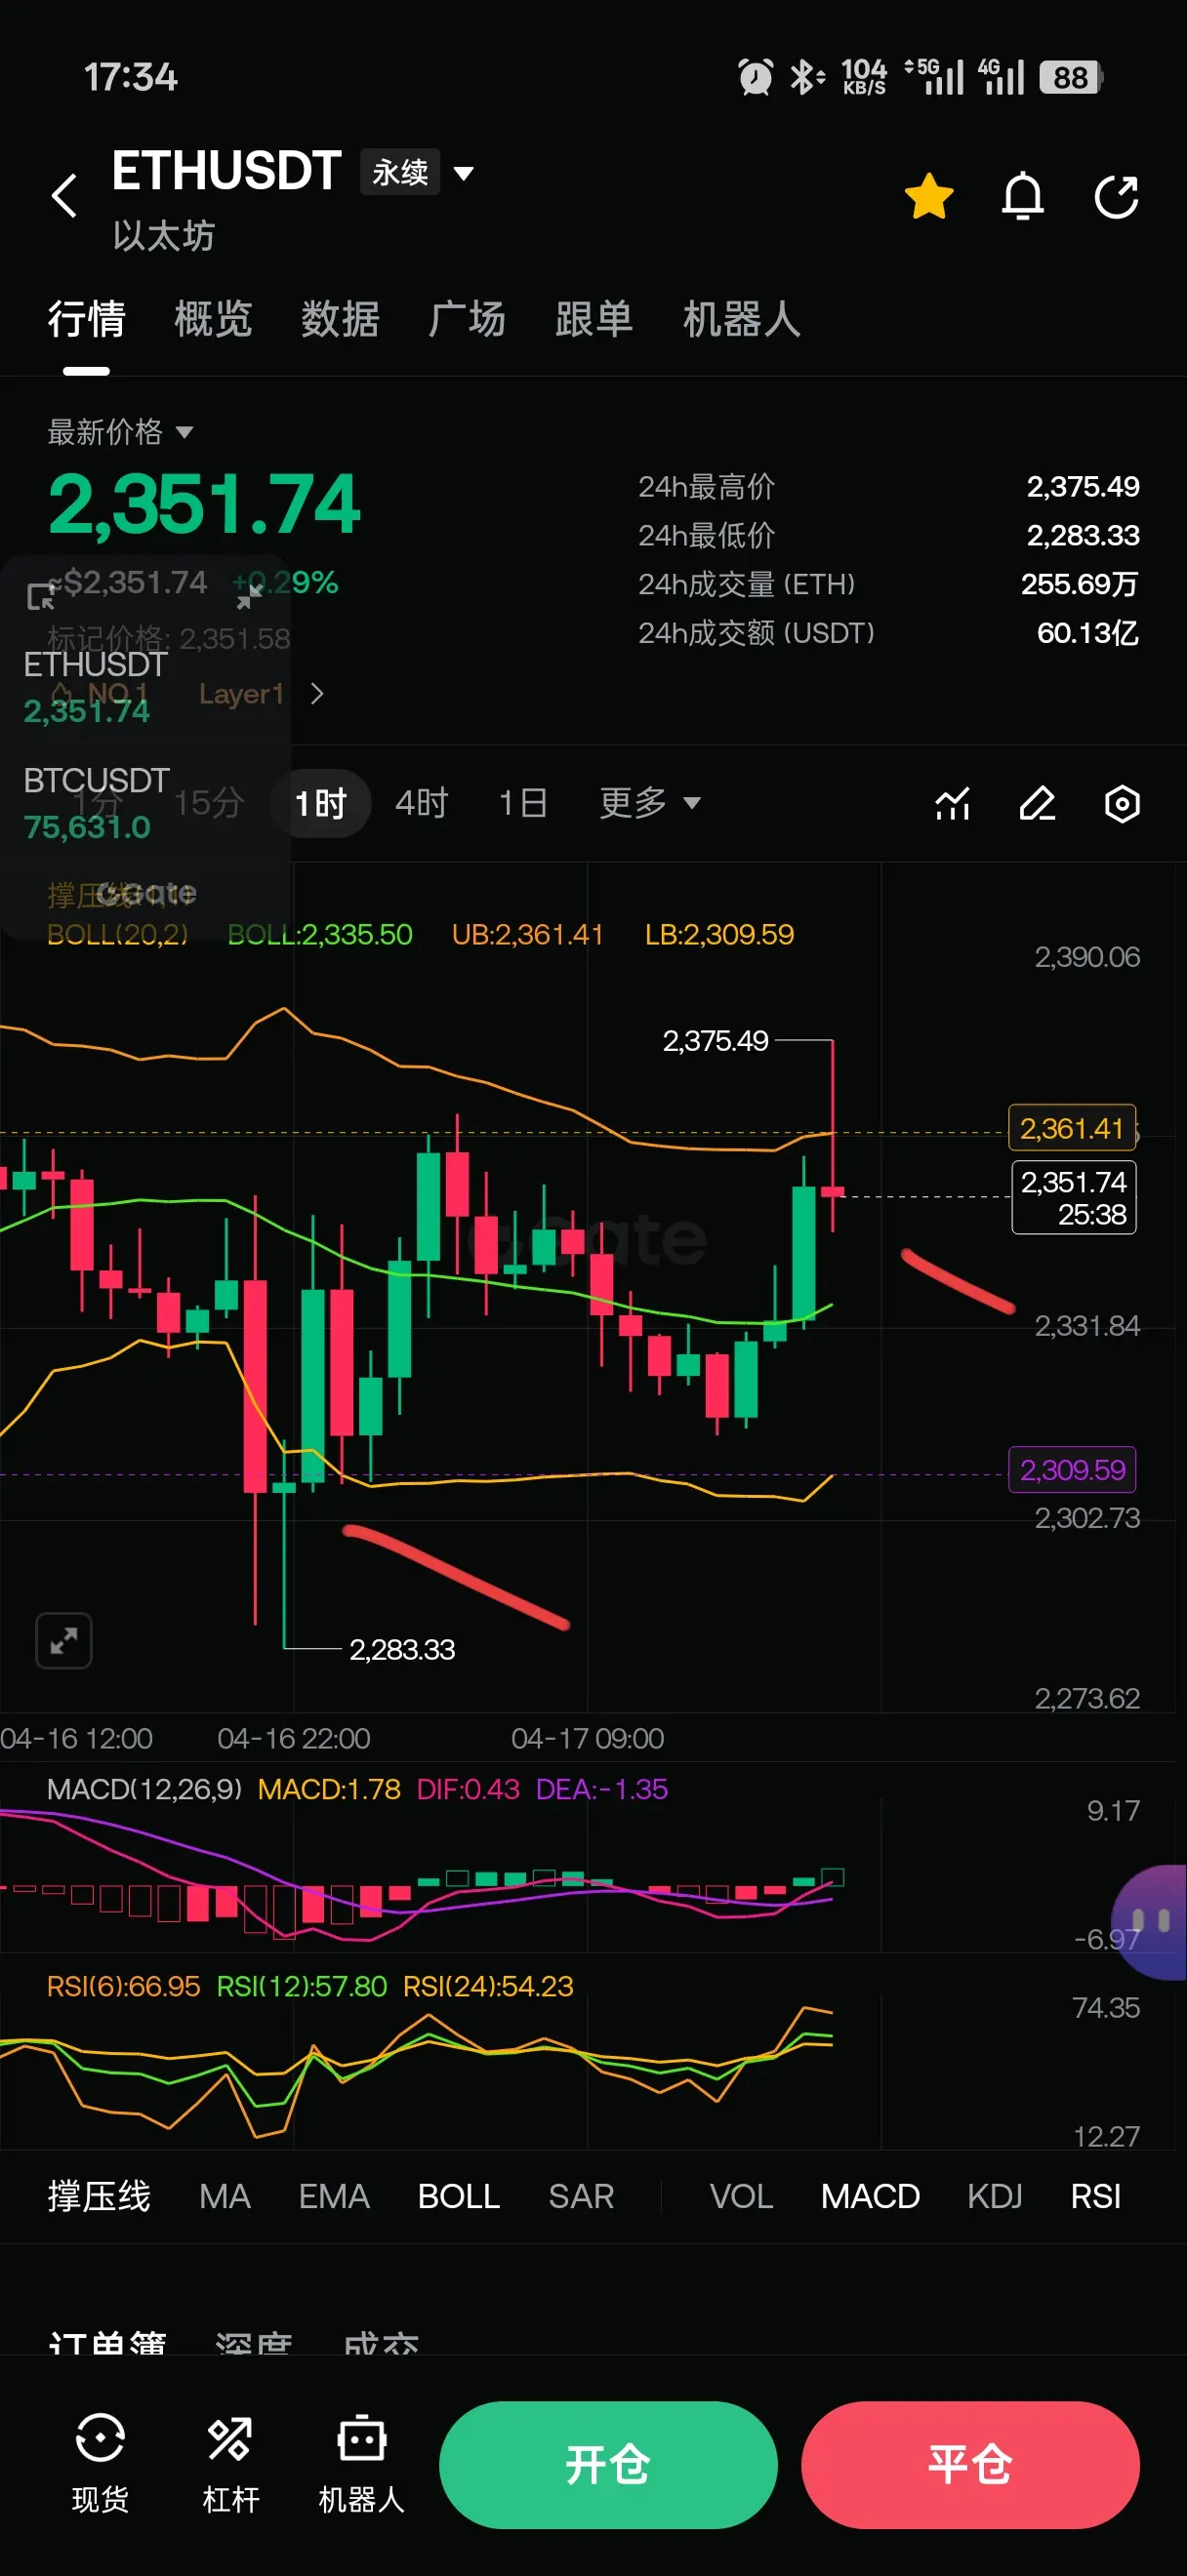Open the 现货 spot trading icon
The height and width of the screenshot is (2576, 1187).
(x=100, y=2464)
